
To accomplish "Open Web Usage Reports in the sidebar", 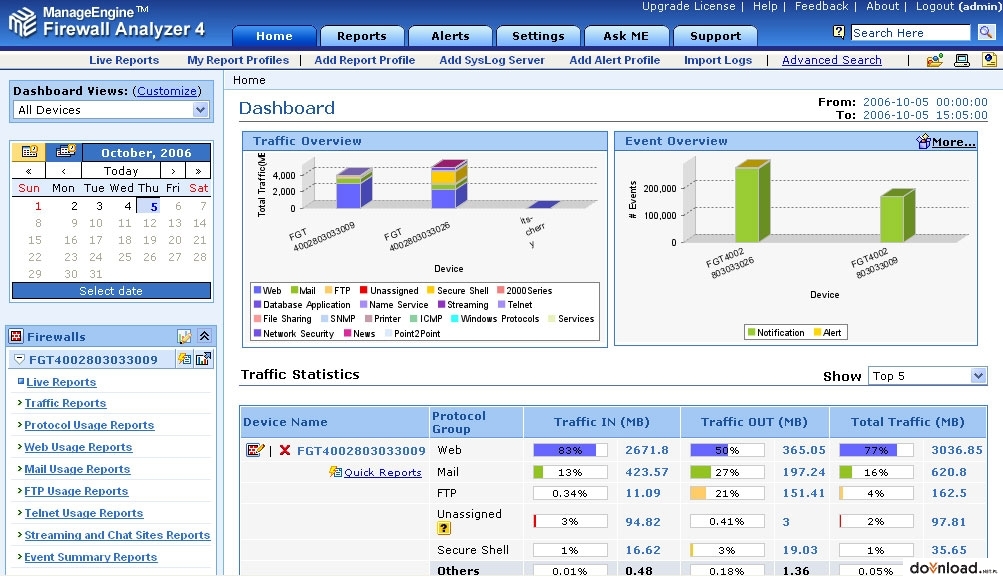I will pos(78,447).
